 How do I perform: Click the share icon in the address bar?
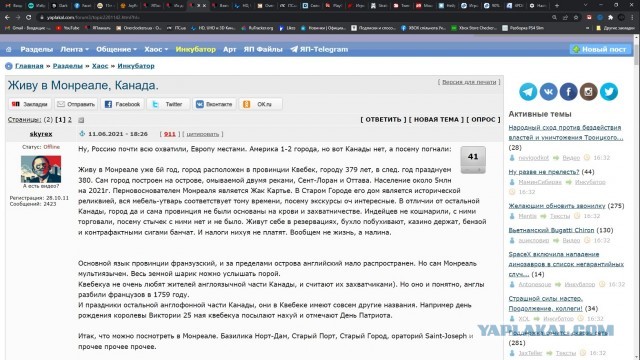(x=565, y=18)
